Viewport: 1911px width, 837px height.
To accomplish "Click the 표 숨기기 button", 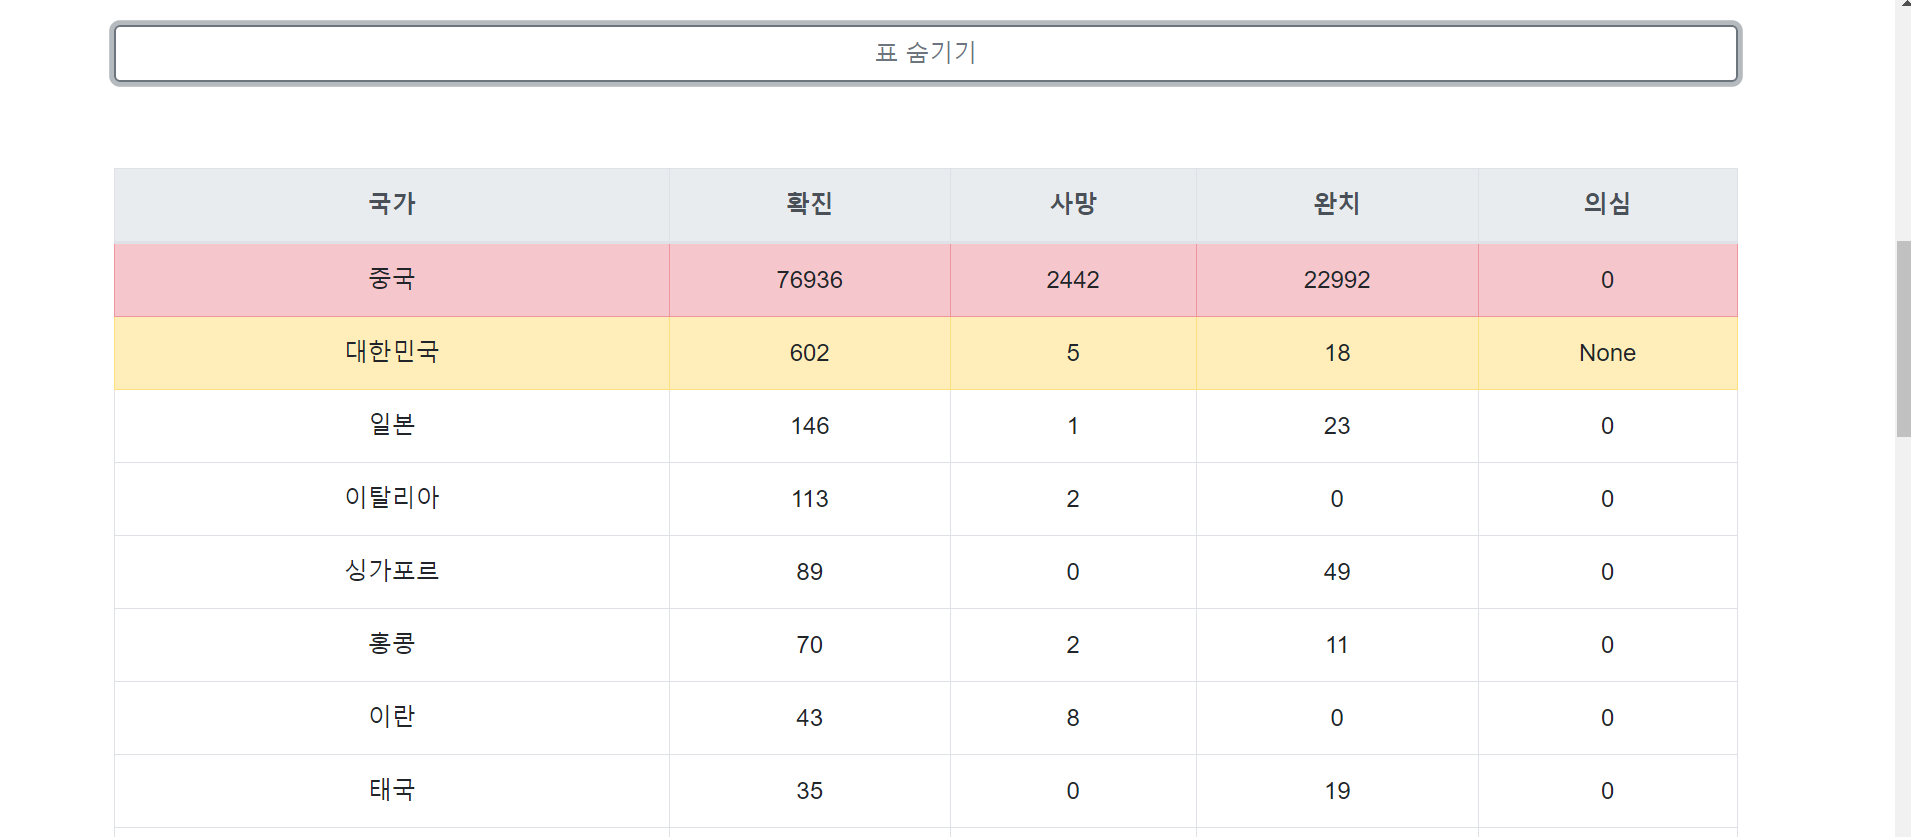I will click(925, 53).
